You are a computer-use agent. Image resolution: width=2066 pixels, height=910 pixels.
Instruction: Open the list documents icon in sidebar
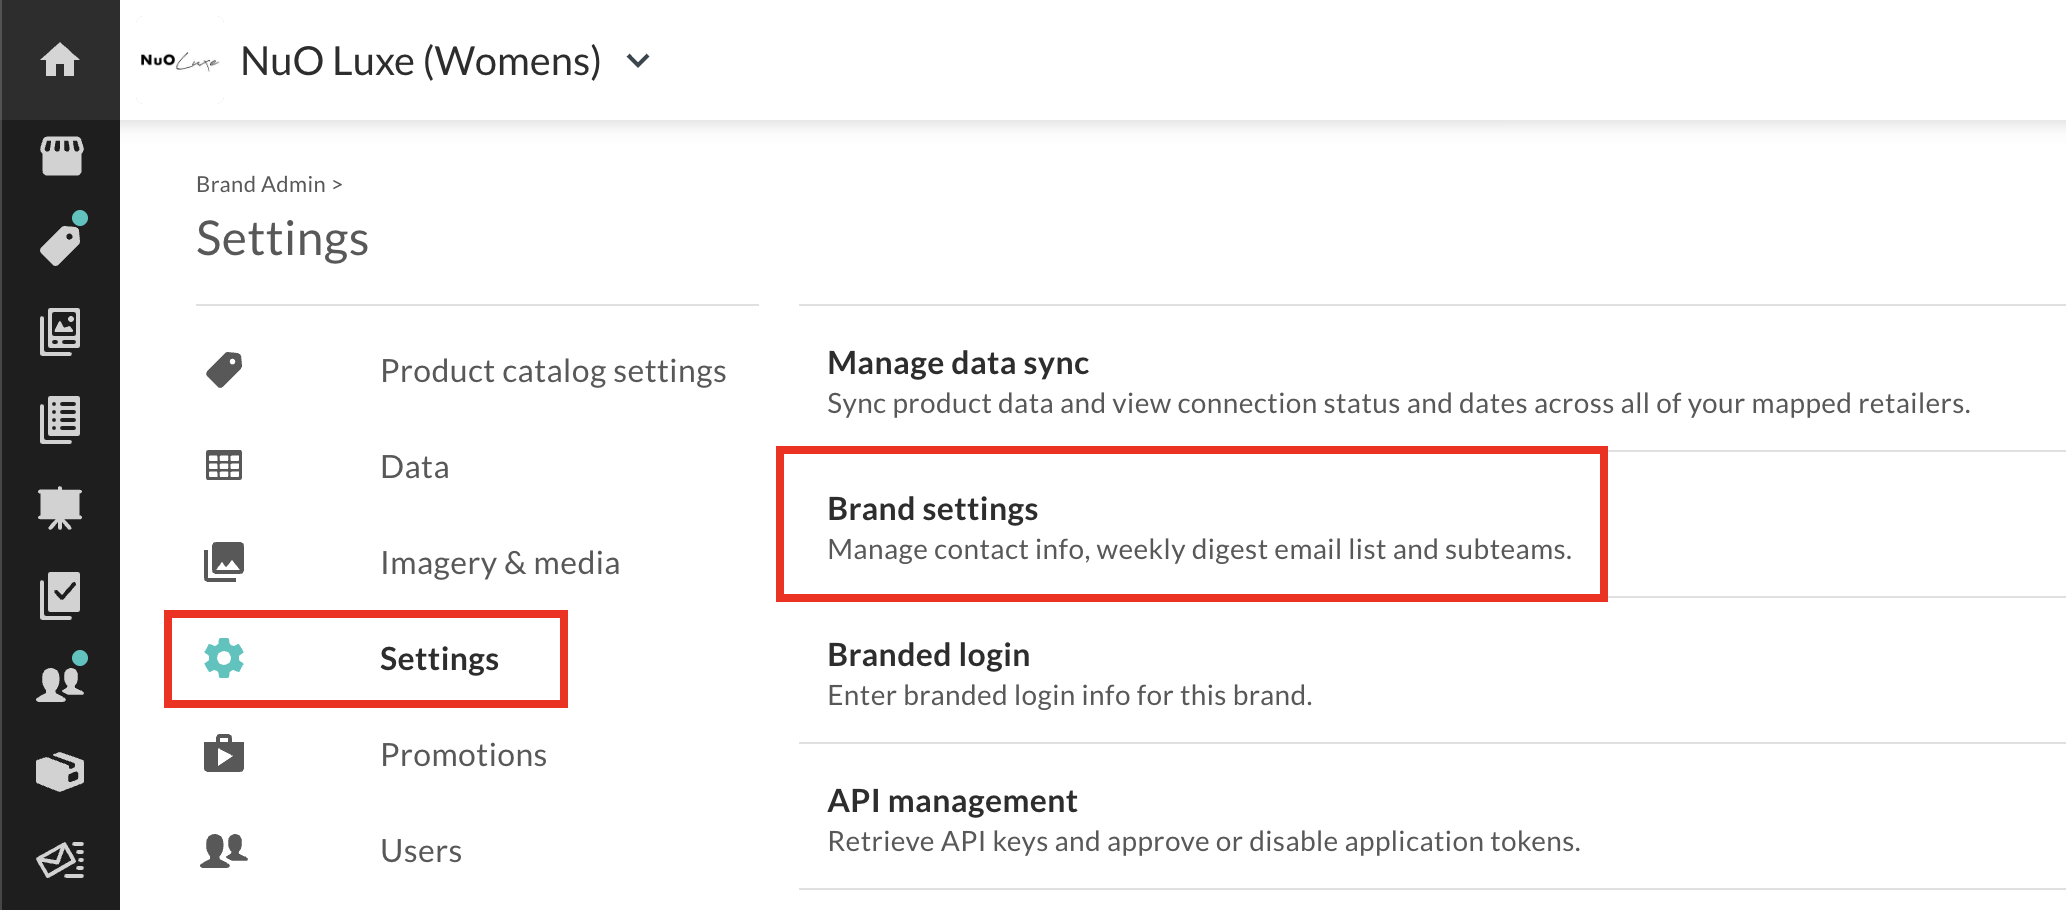(60, 420)
